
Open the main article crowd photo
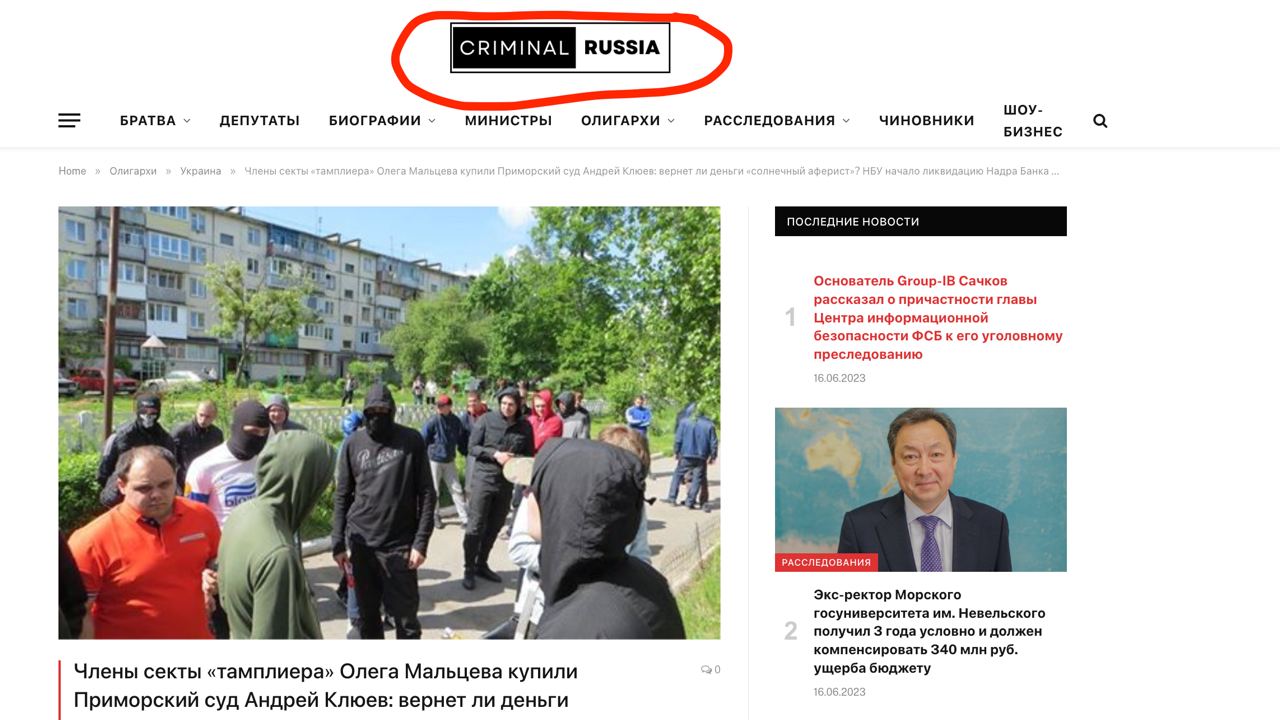pos(389,423)
